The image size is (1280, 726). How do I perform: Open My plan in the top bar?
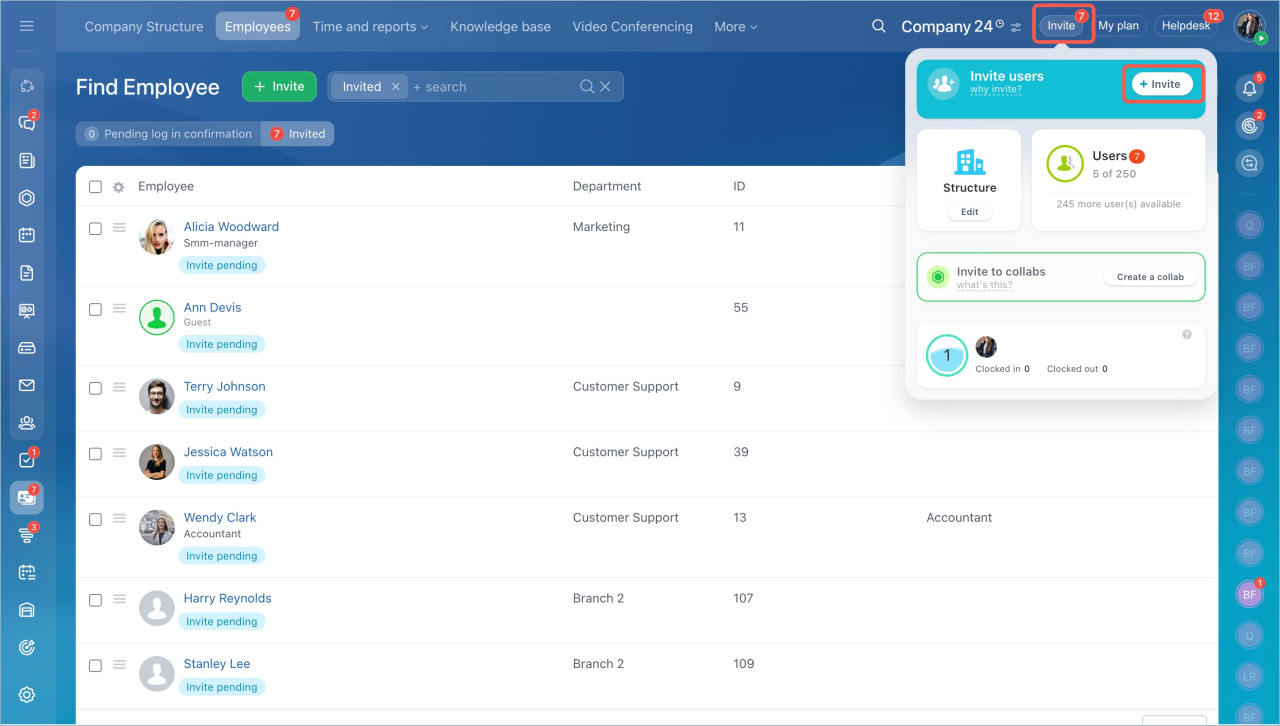click(1118, 26)
